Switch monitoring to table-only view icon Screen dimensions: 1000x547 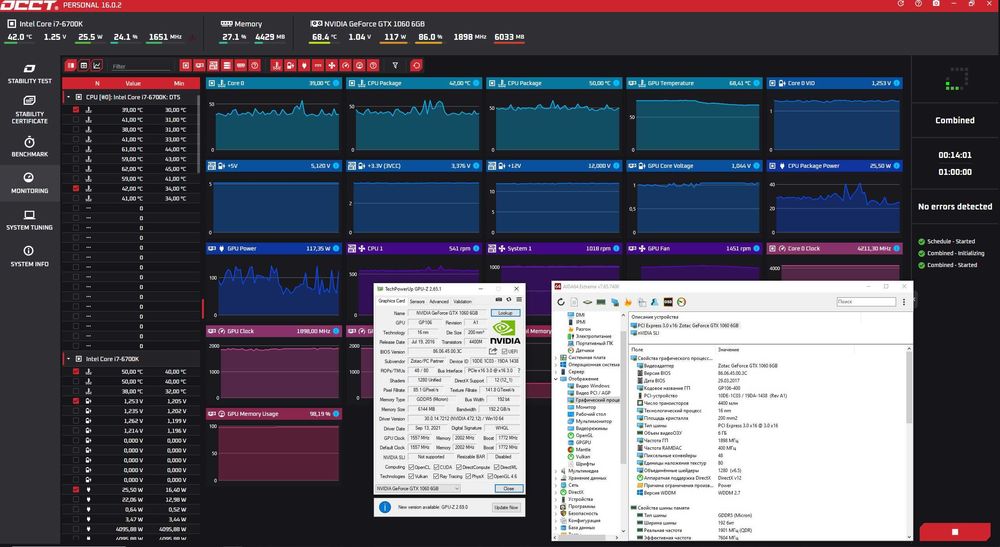click(x=84, y=66)
